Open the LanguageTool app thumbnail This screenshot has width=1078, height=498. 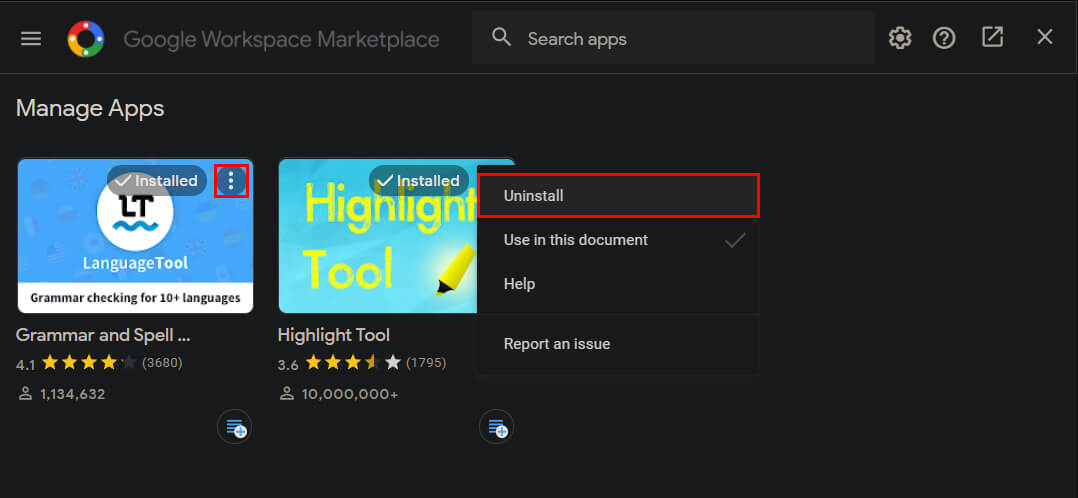click(135, 236)
